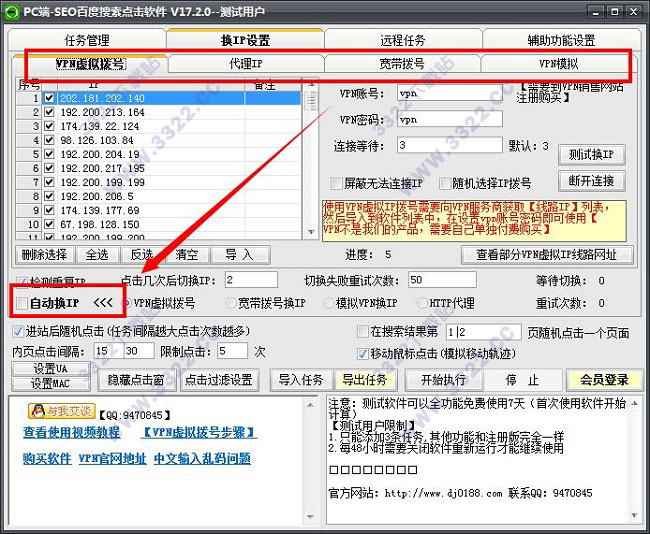This screenshot has width=650, height=534.
Task: Click the search result page number field
Action: pos(483,332)
